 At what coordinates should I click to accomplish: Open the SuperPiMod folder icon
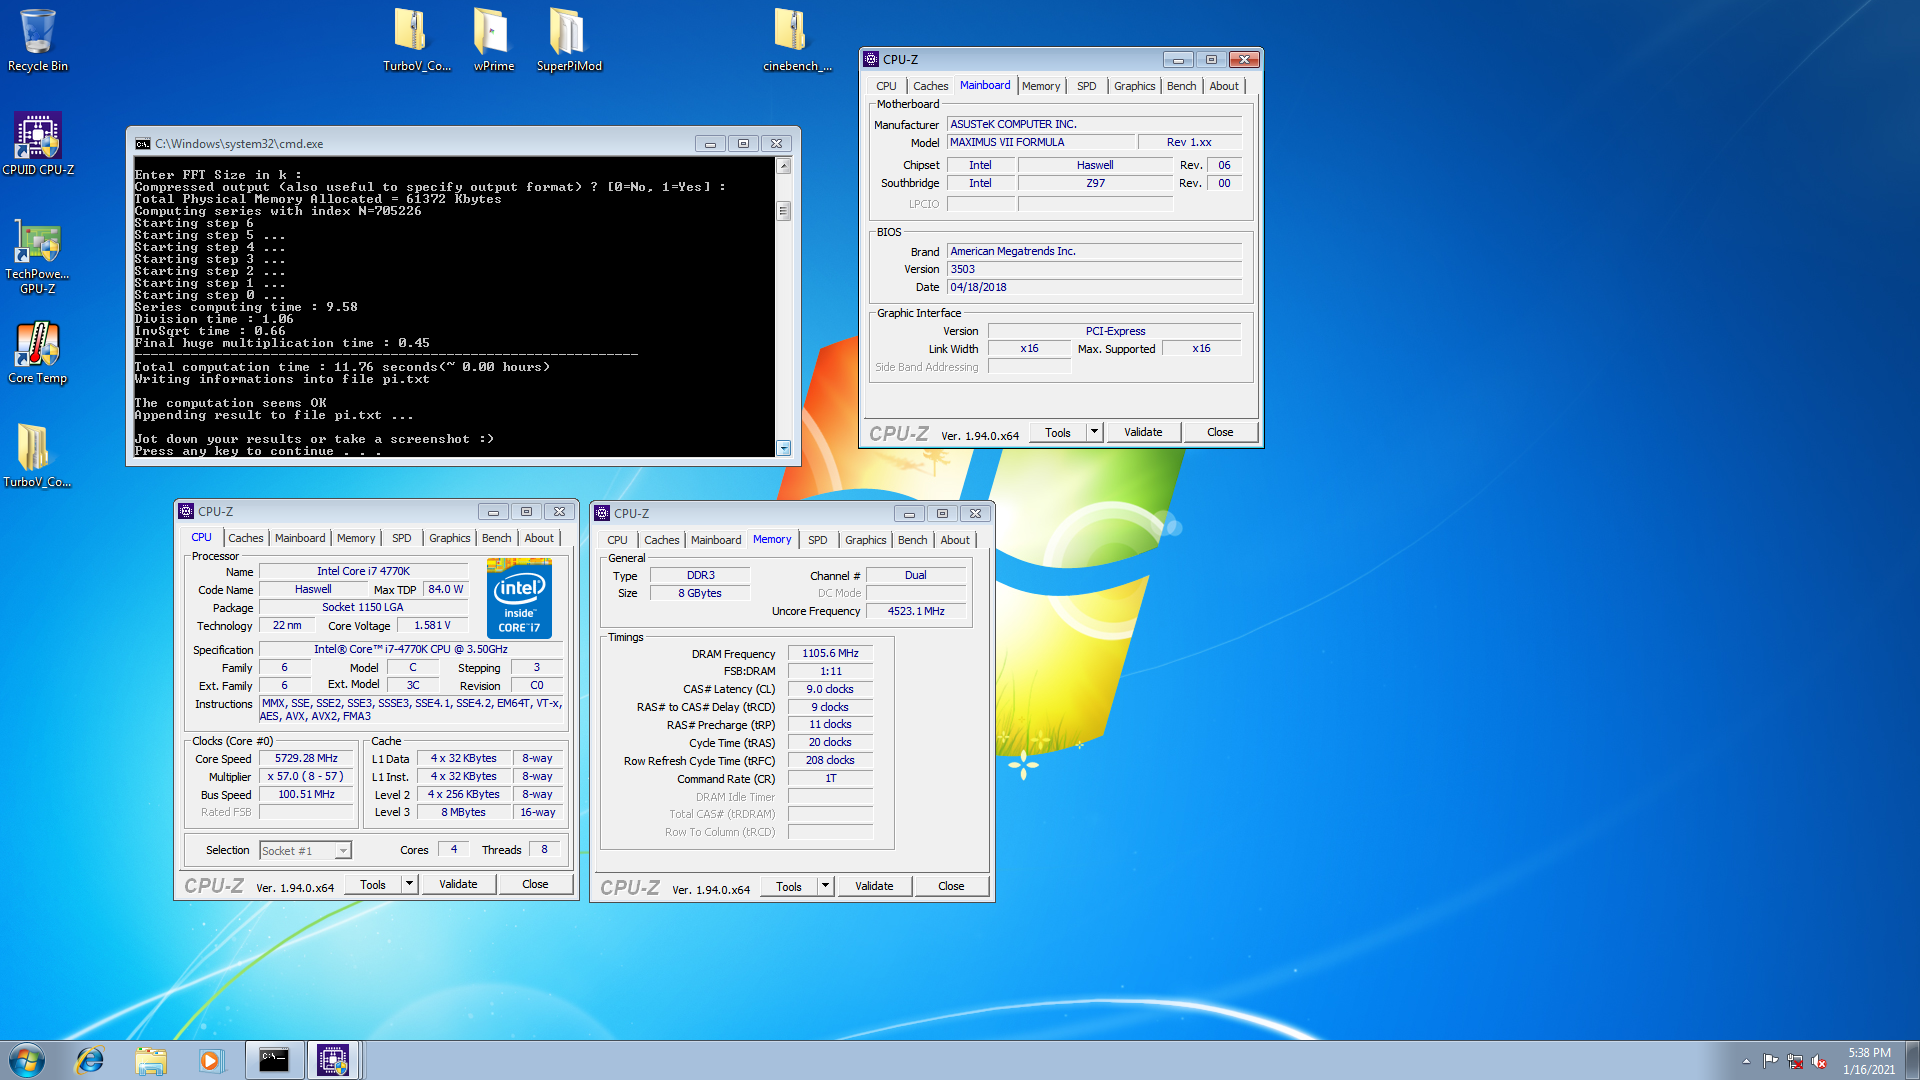point(569,40)
